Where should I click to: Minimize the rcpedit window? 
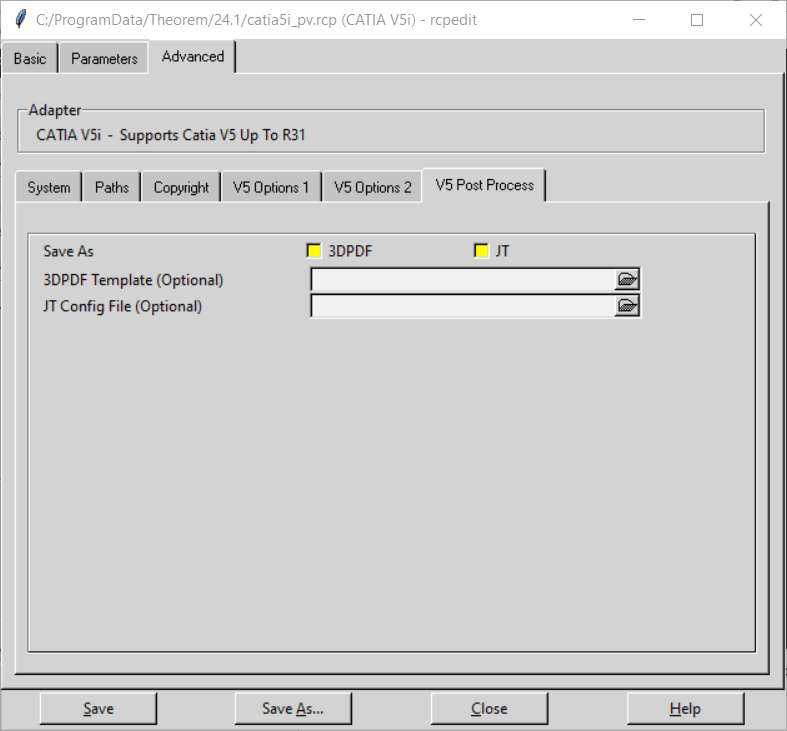pos(639,20)
